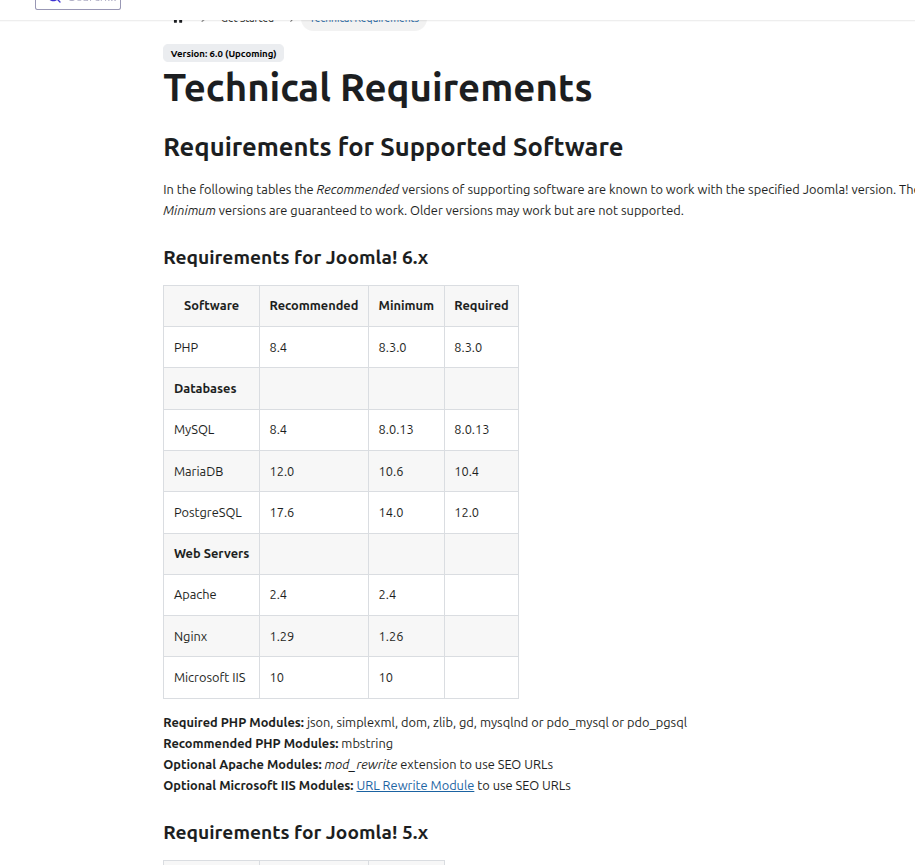Click the home icon in the breadcrumb
The height and width of the screenshot is (865, 915).
(x=178, y=18)
